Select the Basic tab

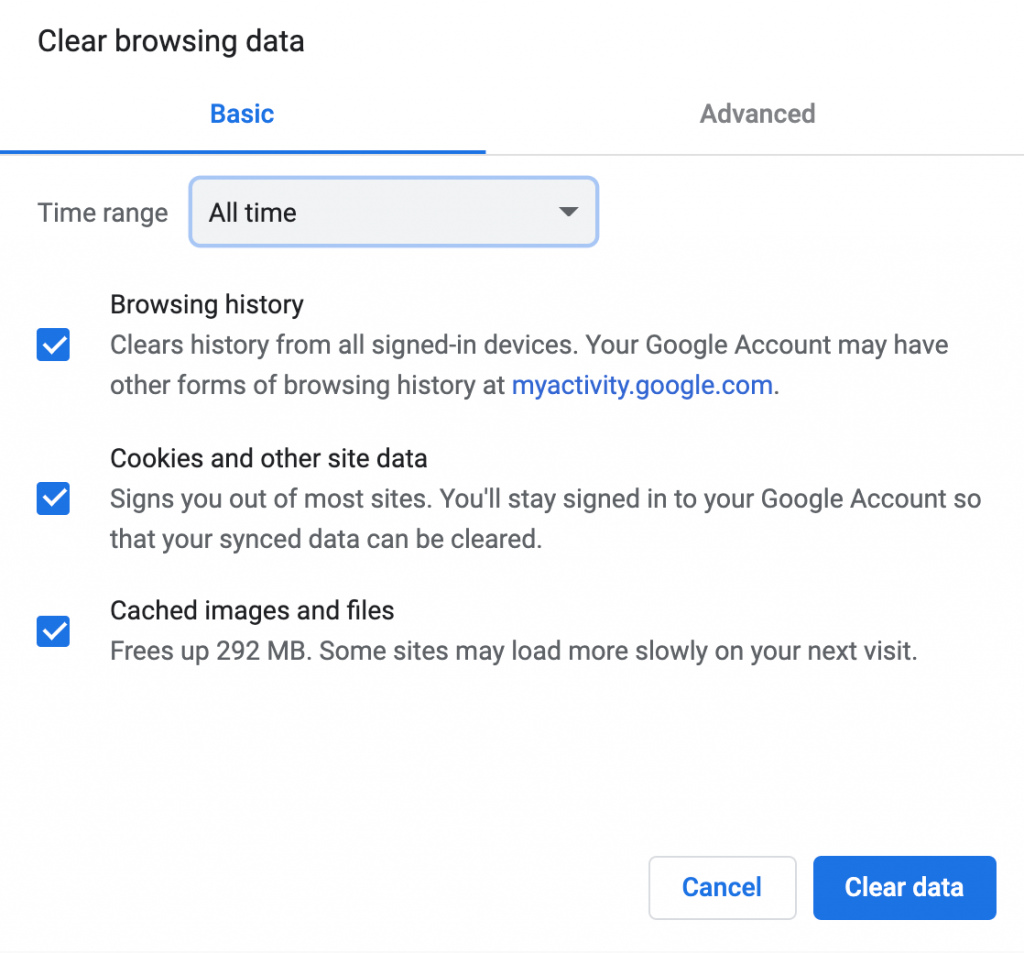[x=241, y=114]
